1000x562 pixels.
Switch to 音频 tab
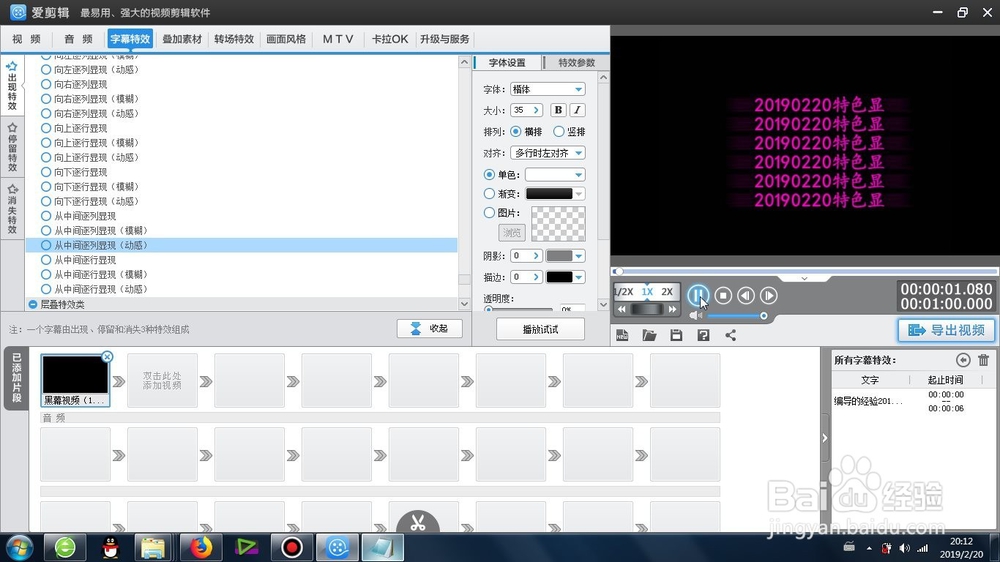coord(78,39)
